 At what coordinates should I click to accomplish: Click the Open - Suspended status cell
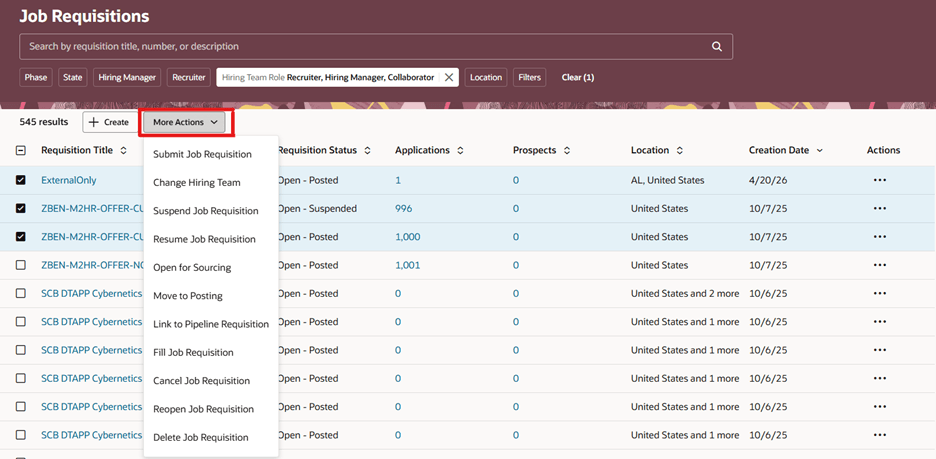tap(318, 209)
